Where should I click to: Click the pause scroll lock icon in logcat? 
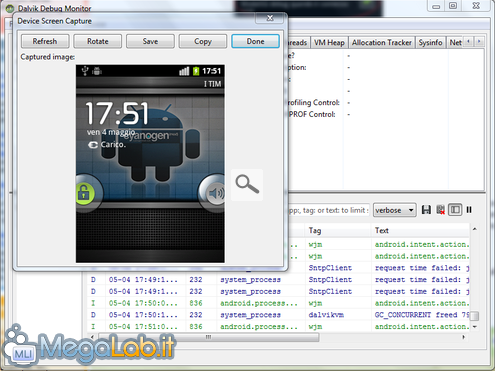coord(469,210)
